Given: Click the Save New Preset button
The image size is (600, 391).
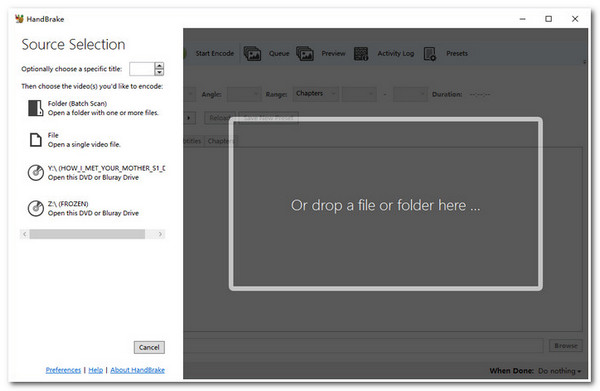Looking at the screenshot, I should click(269, 118).
